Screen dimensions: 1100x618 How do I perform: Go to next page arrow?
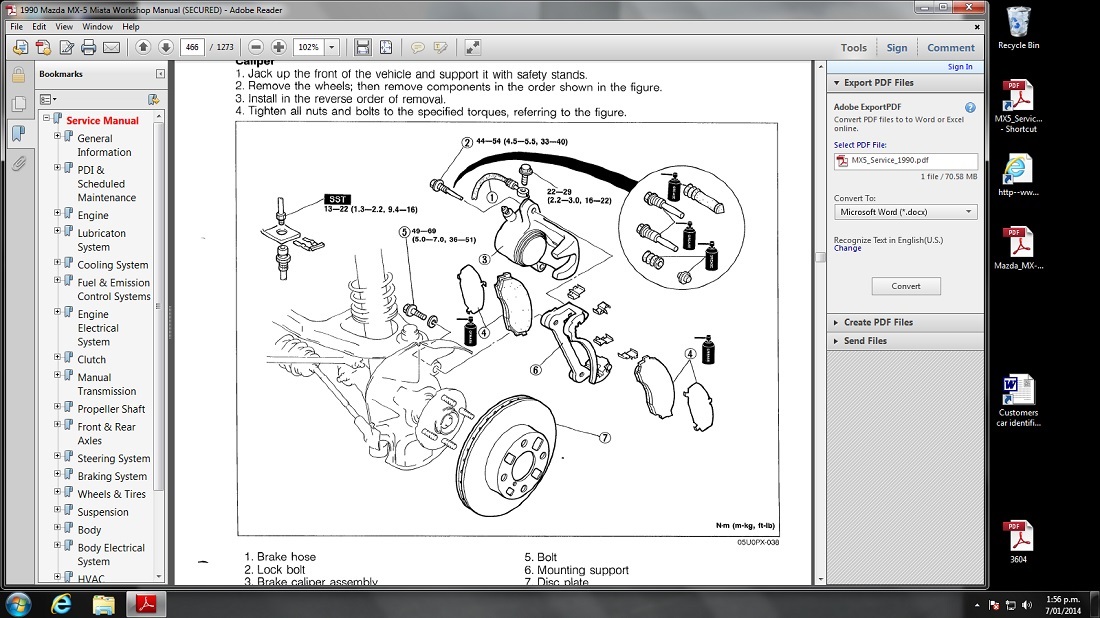tap(166, 47)
